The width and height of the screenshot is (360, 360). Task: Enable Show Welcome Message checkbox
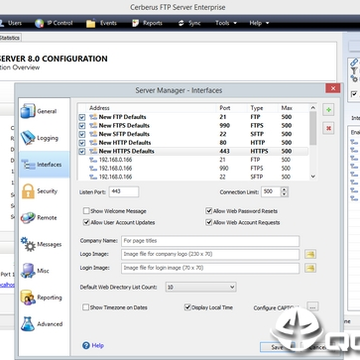click(86, 211)
